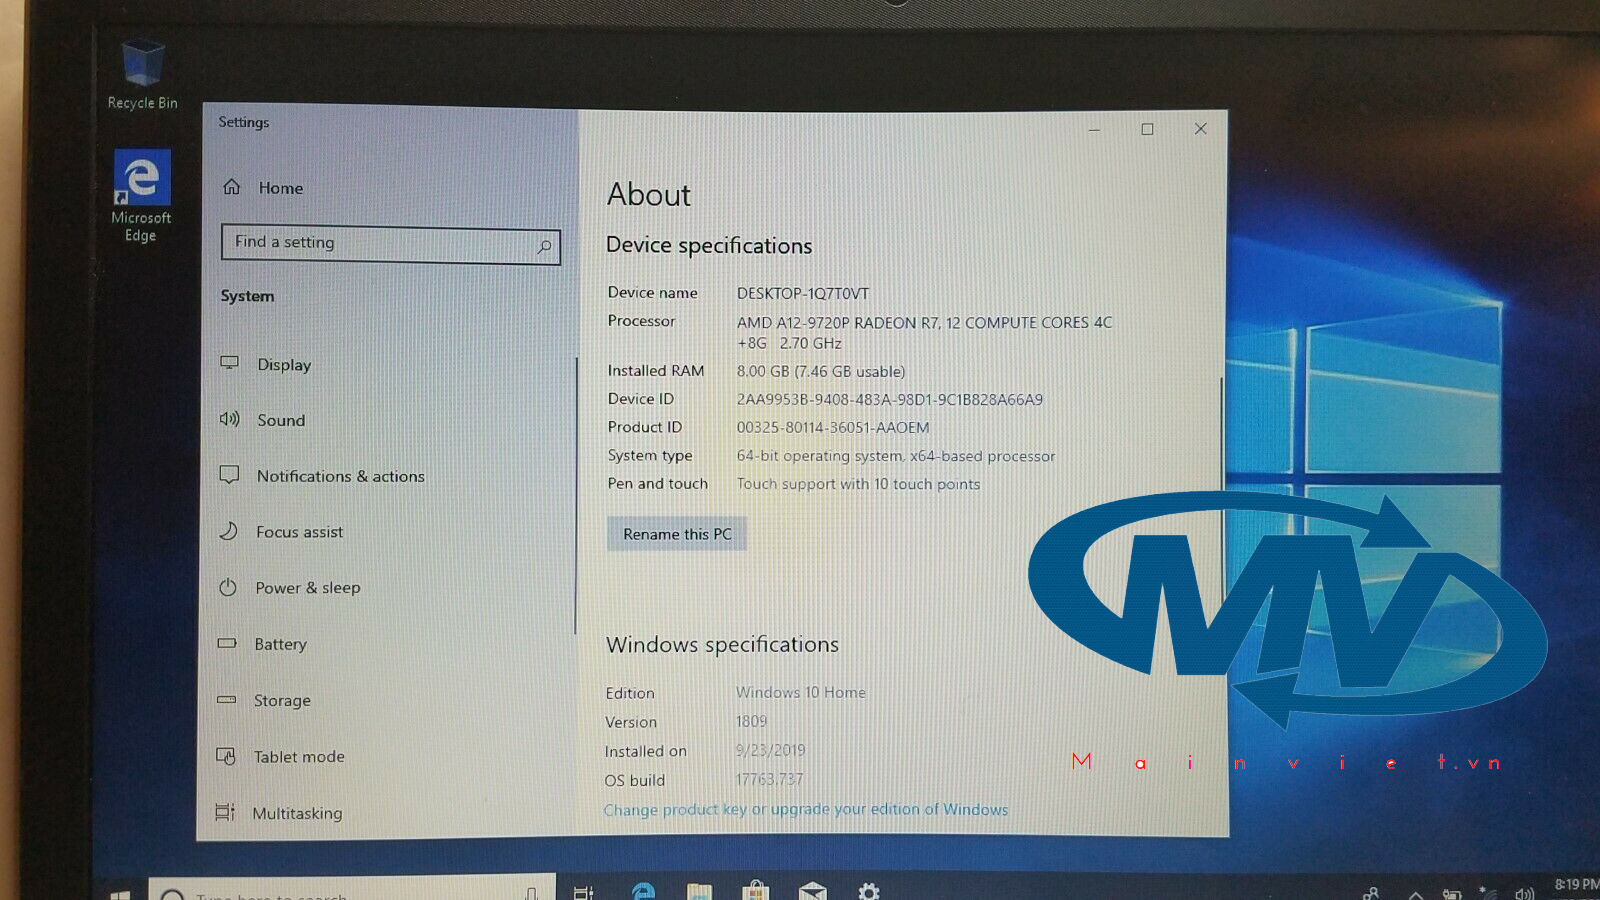
Task: Click Product ID value 00325-80114-36051-AAOEM
Action: (x=833, y=427)
